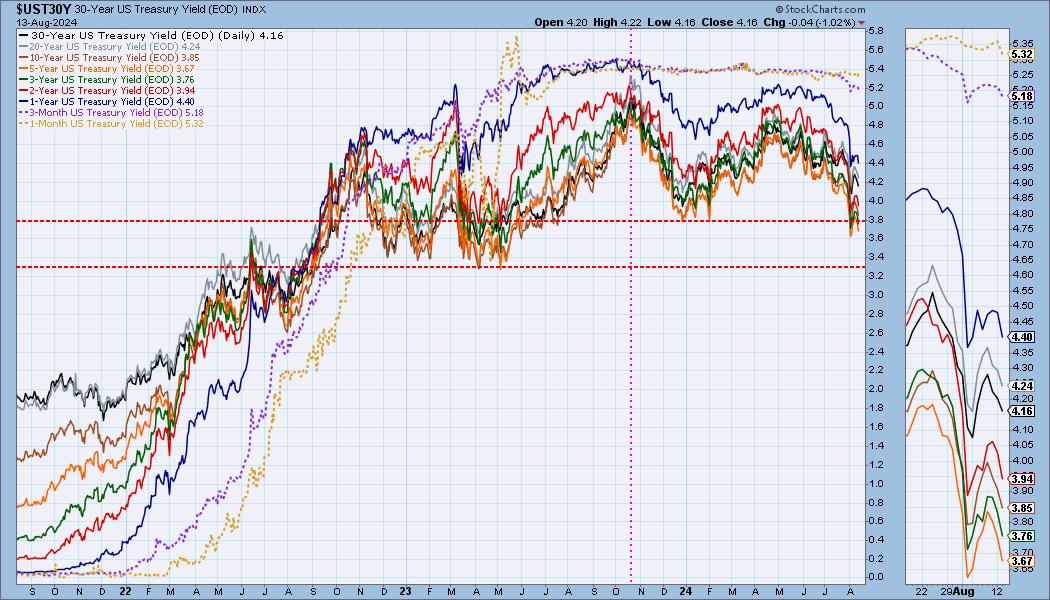Click the Close 4.16 value in header
This screenshot has width=1050, height=600.
[x=729, y=22]
